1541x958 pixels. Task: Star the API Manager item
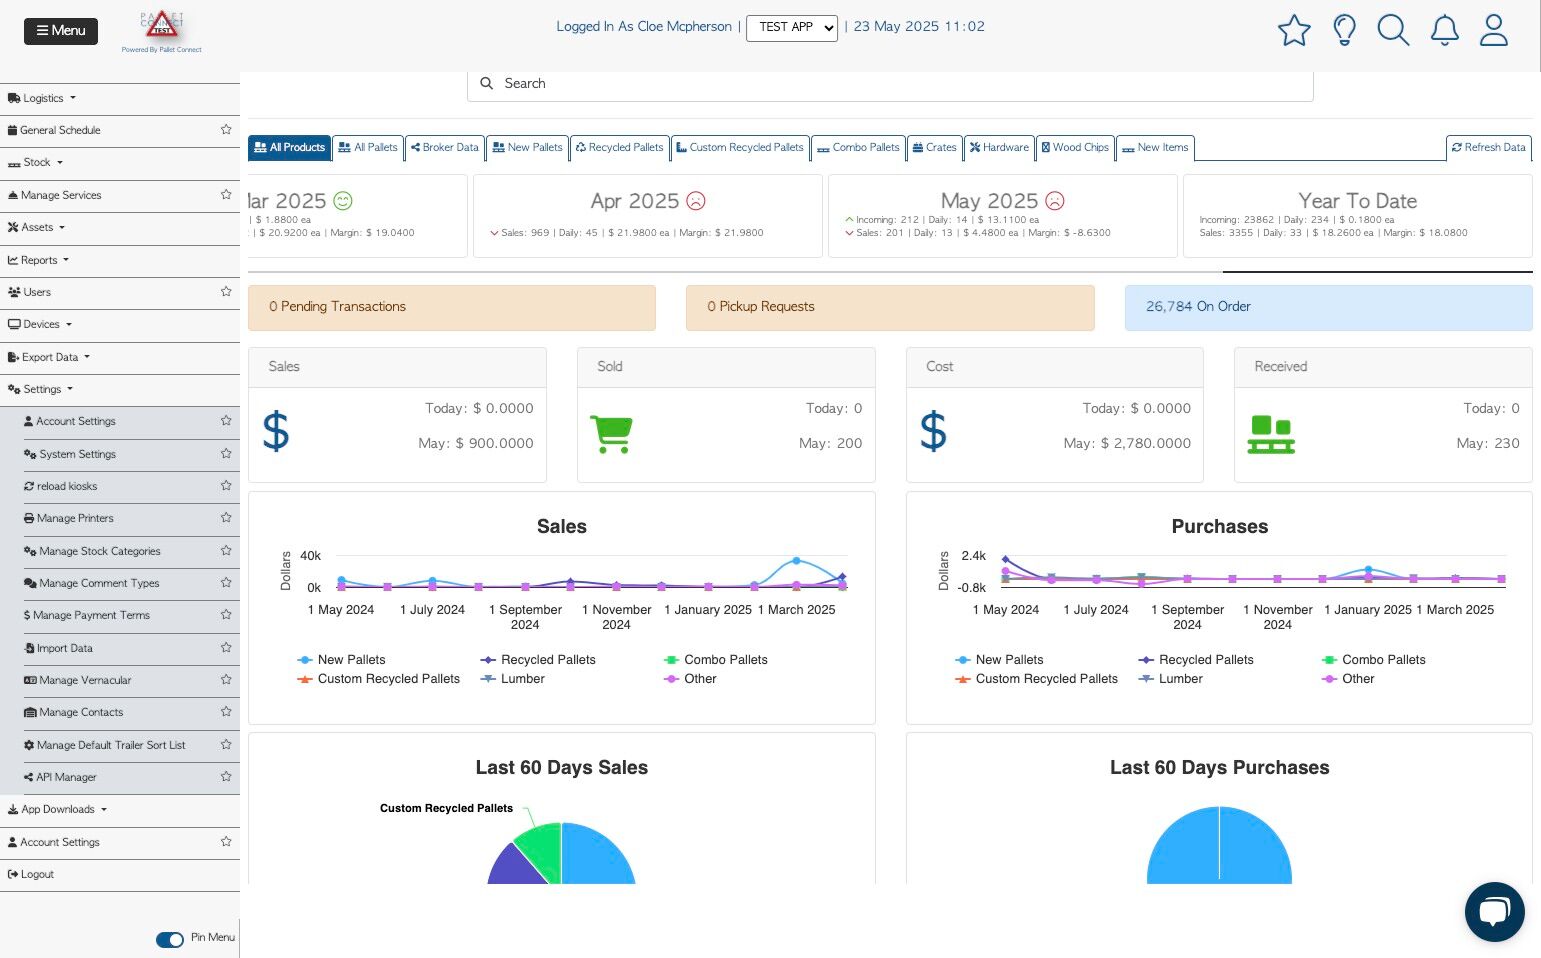226,777
